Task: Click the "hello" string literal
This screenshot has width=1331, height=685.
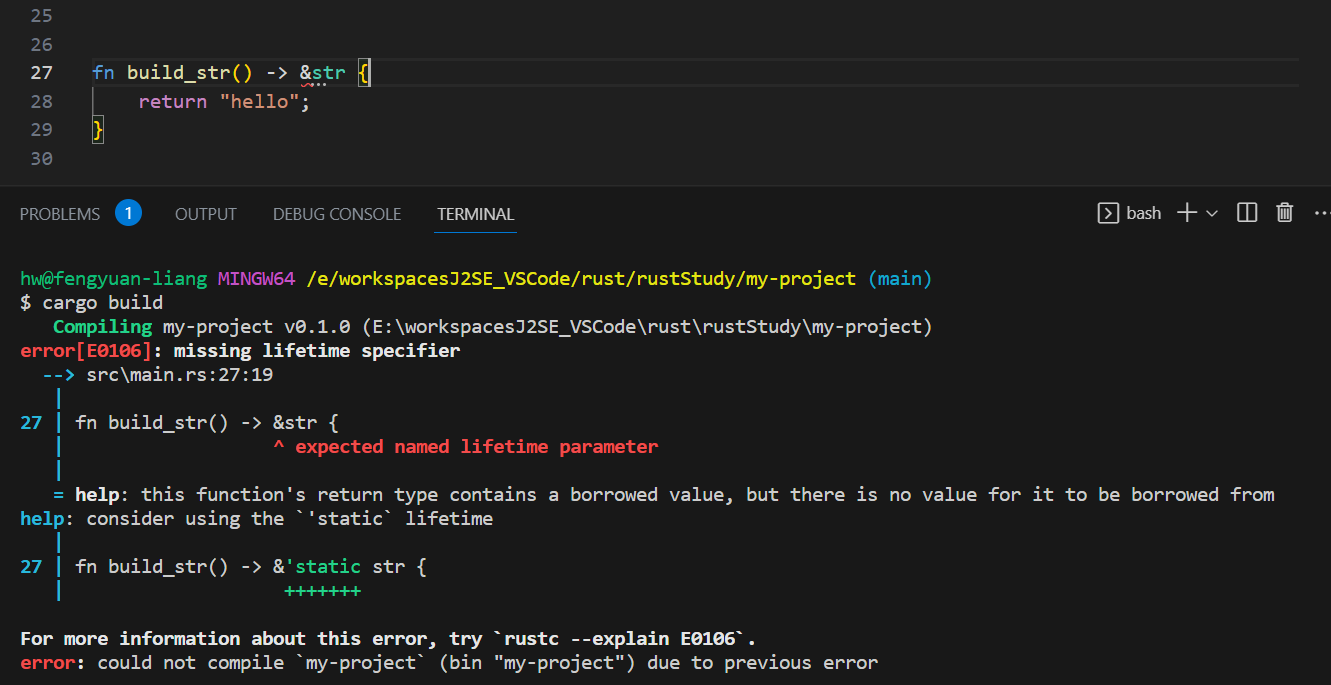Action: [260, 101]
